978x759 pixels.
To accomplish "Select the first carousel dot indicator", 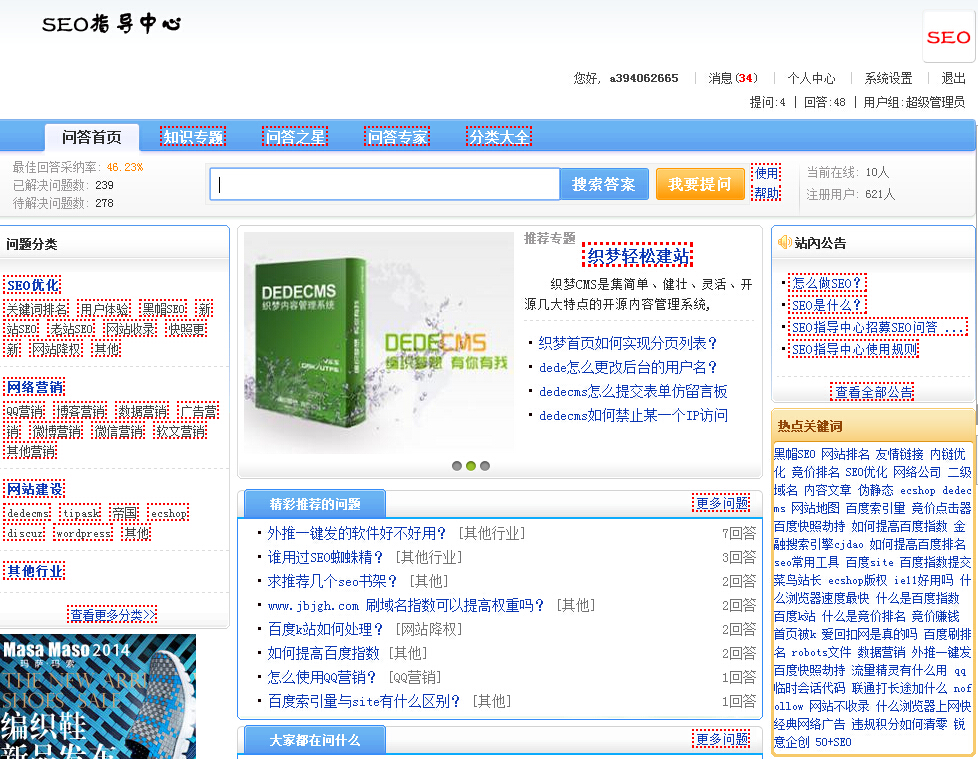I will tap(457, 466).
